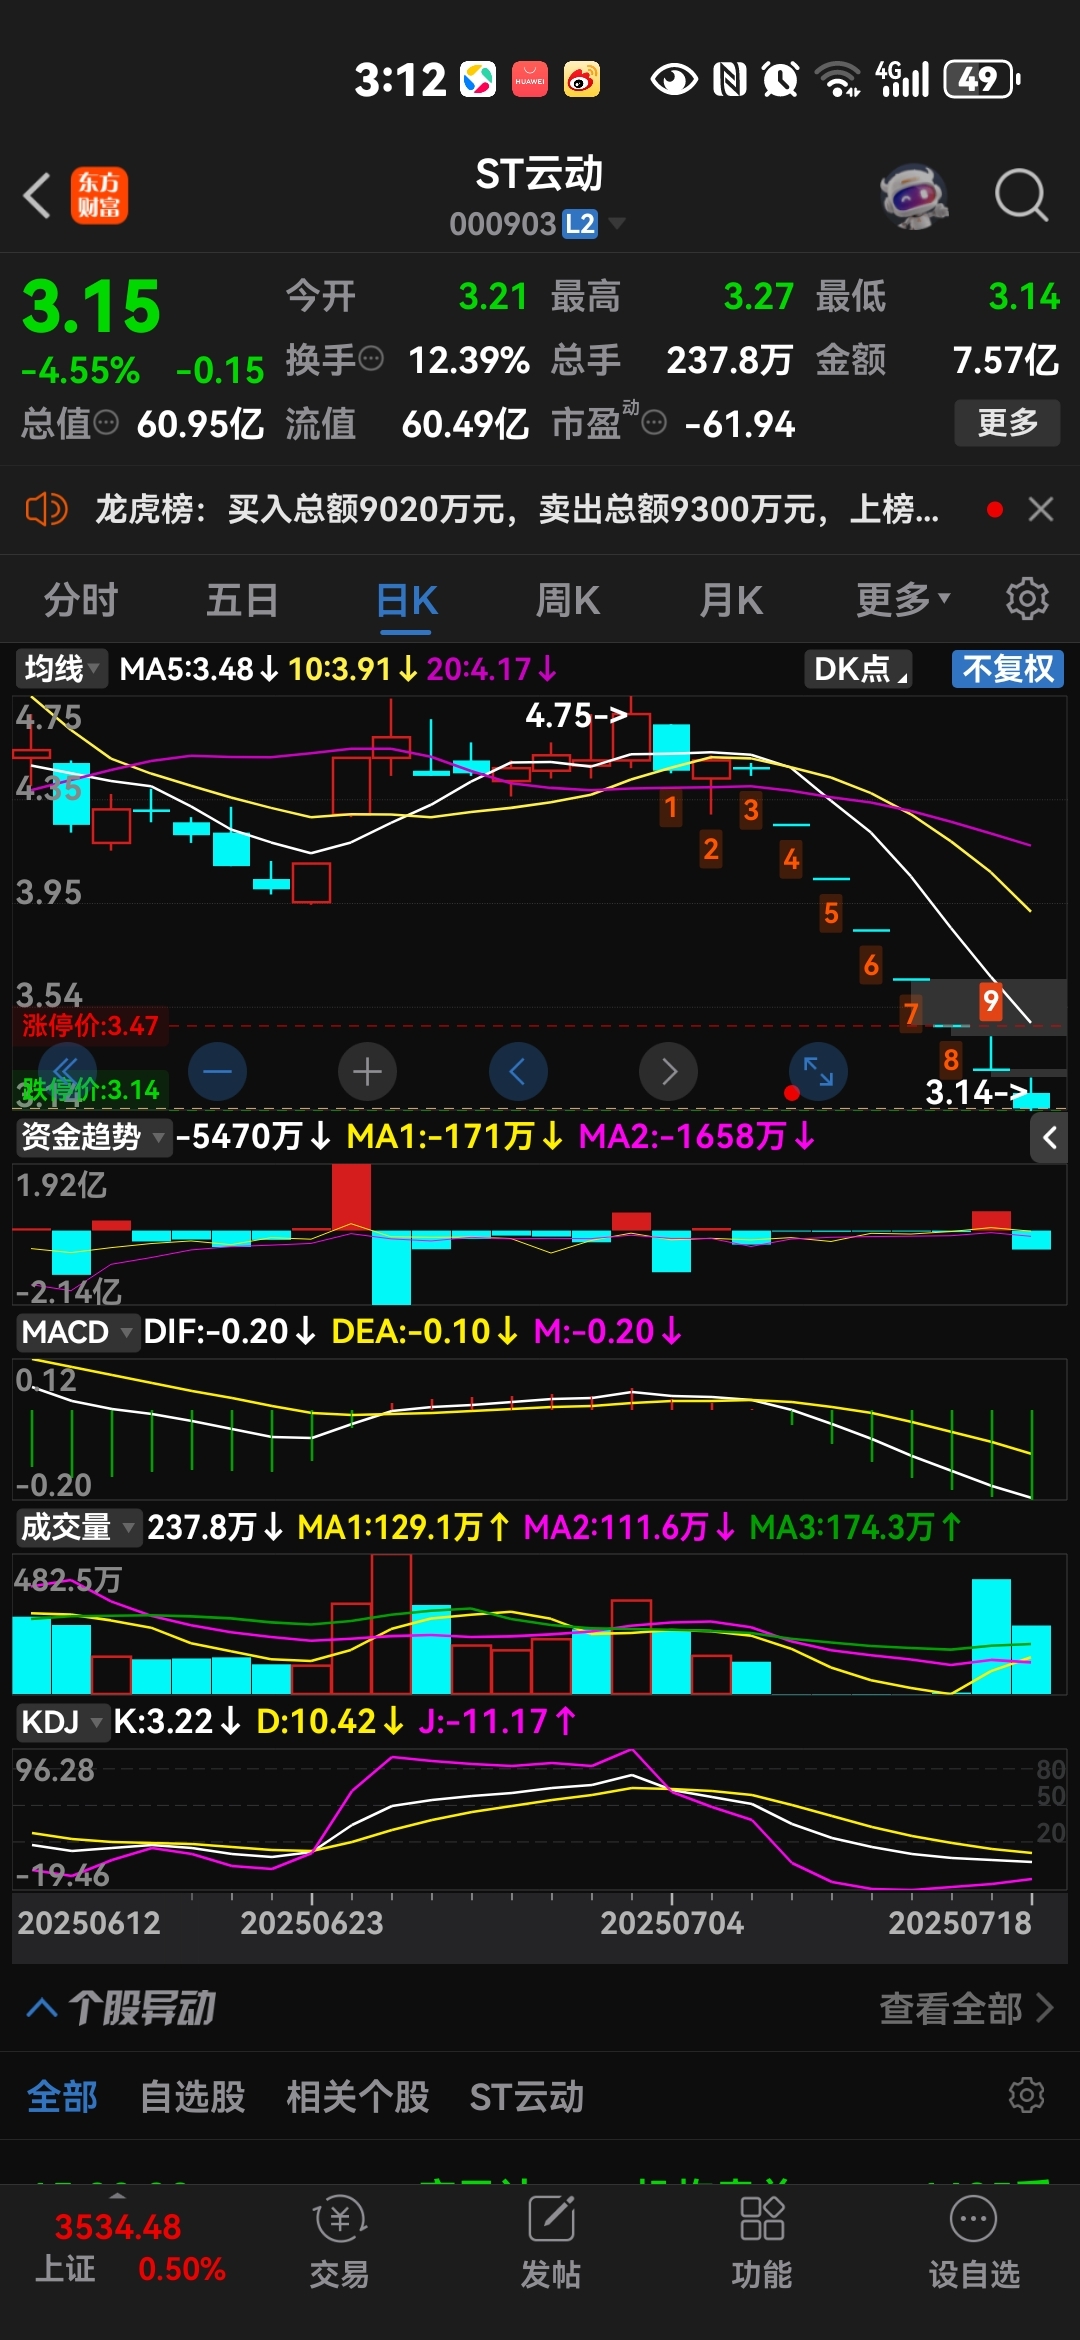Tap the 总值 info circle icon
This screenshot has width=1080, height=2340.
pyautogui.click(x=106, y=424)
